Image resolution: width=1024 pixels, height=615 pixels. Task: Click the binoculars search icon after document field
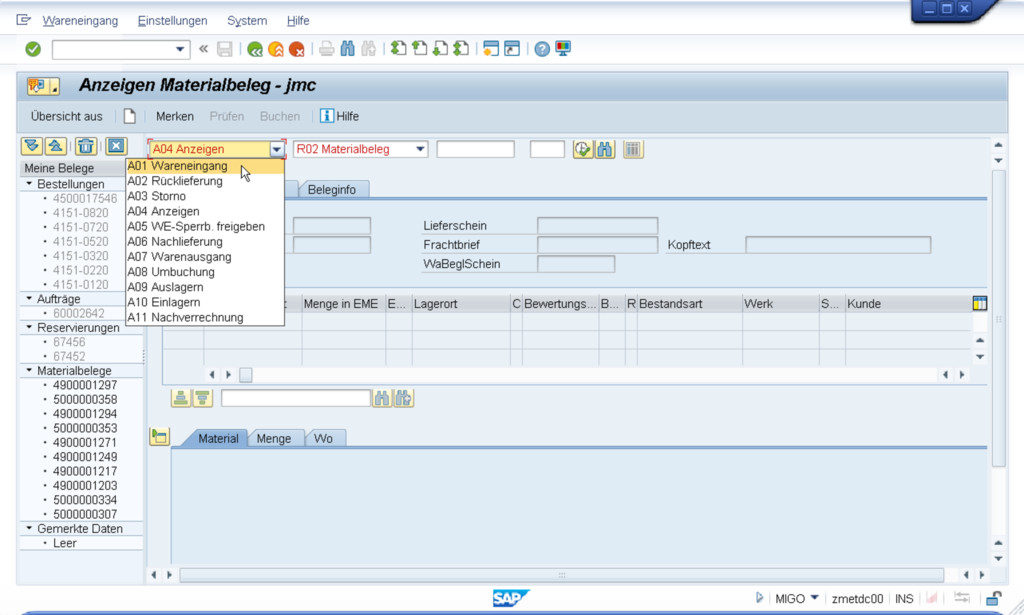click(x=605, y=150)
